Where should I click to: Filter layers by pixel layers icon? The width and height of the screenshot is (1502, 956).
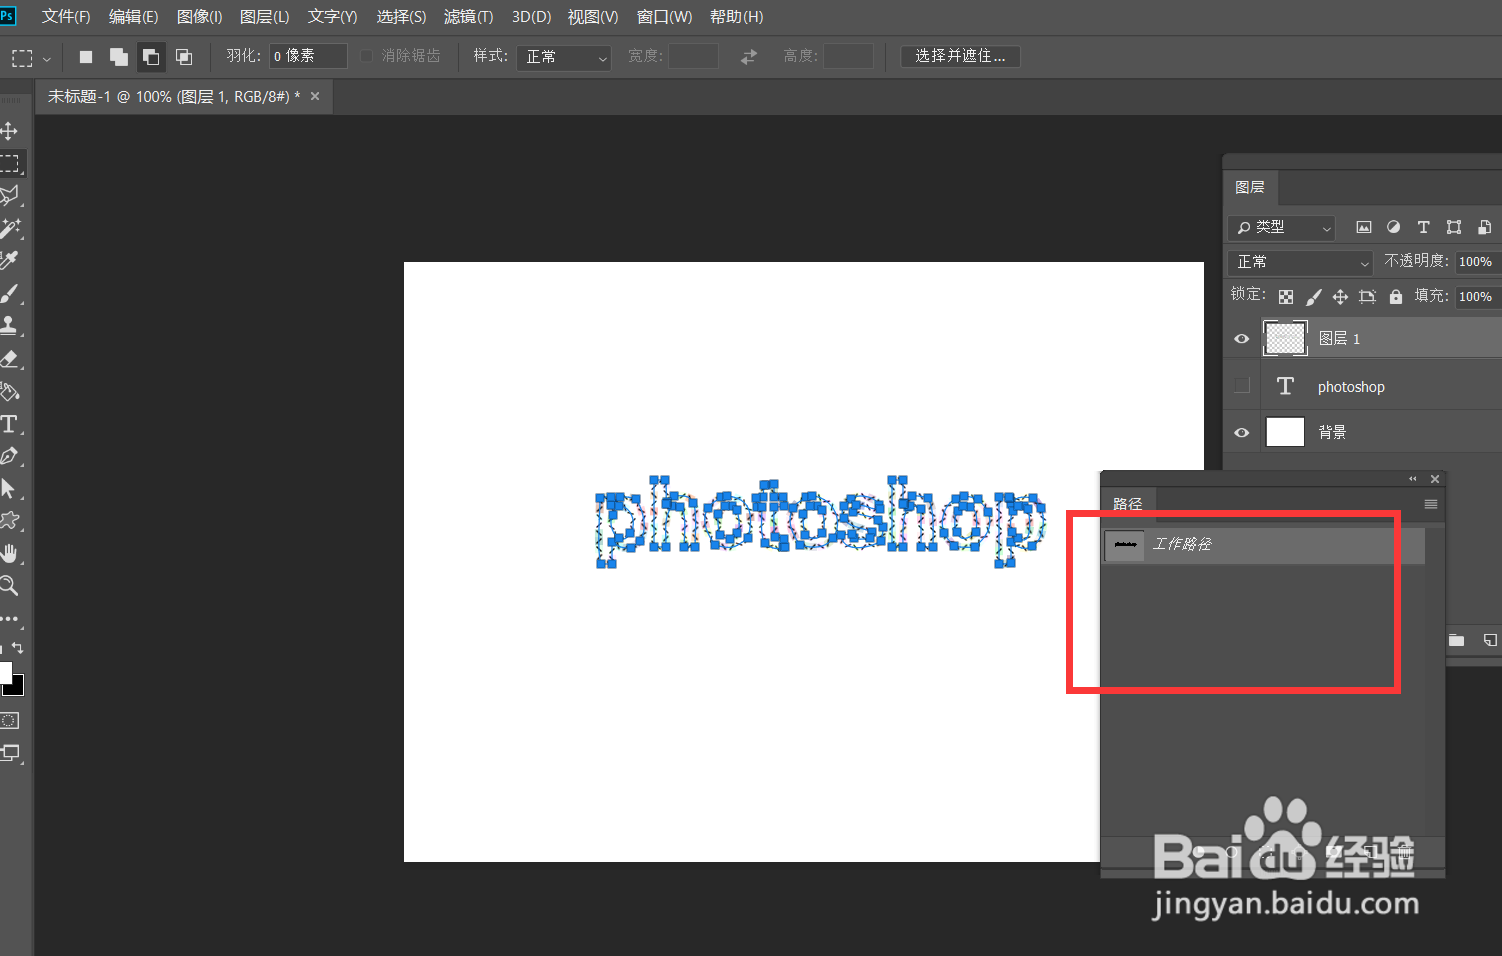[x=1364, y=227]
